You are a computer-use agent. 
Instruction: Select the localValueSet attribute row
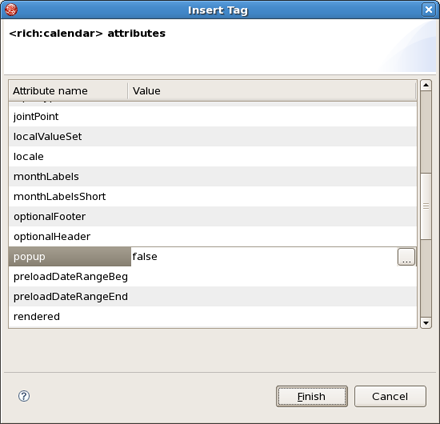213,136
